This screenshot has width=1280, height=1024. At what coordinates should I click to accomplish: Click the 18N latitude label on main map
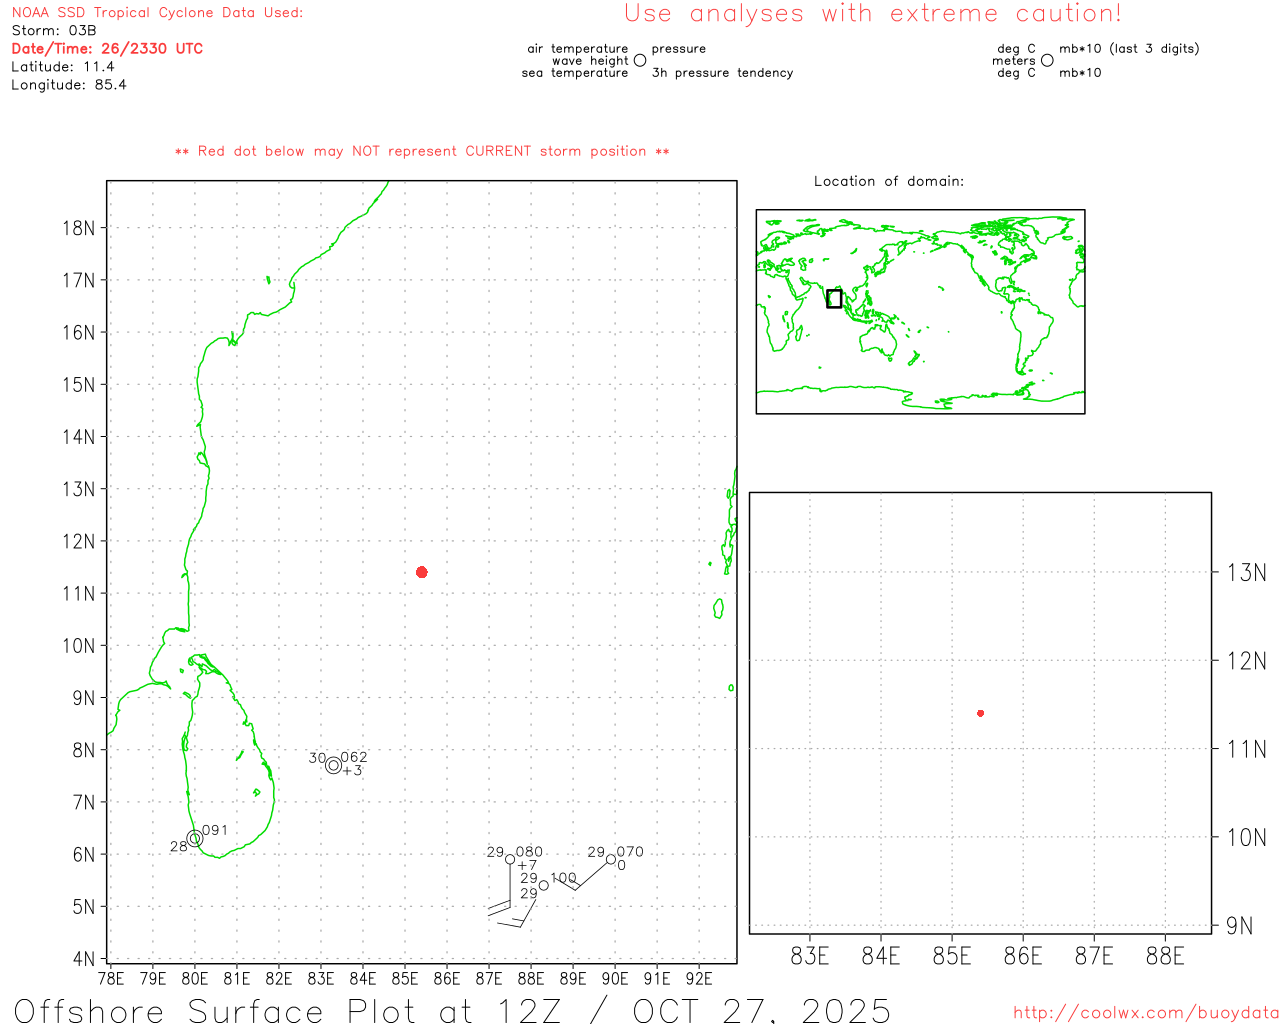pos(79,228)
